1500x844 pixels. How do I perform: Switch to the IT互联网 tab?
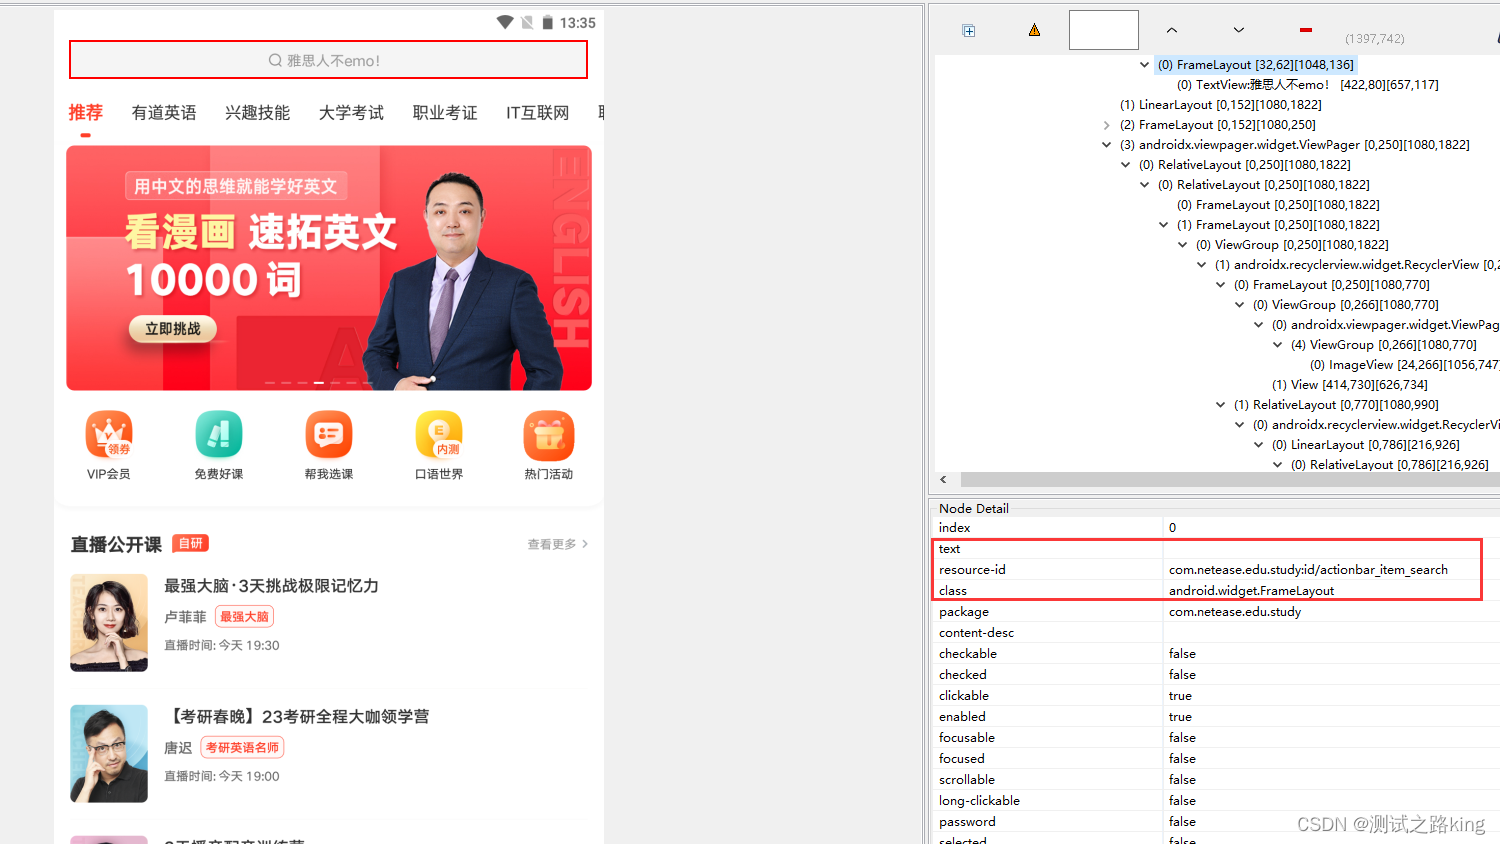coord(537,113)
